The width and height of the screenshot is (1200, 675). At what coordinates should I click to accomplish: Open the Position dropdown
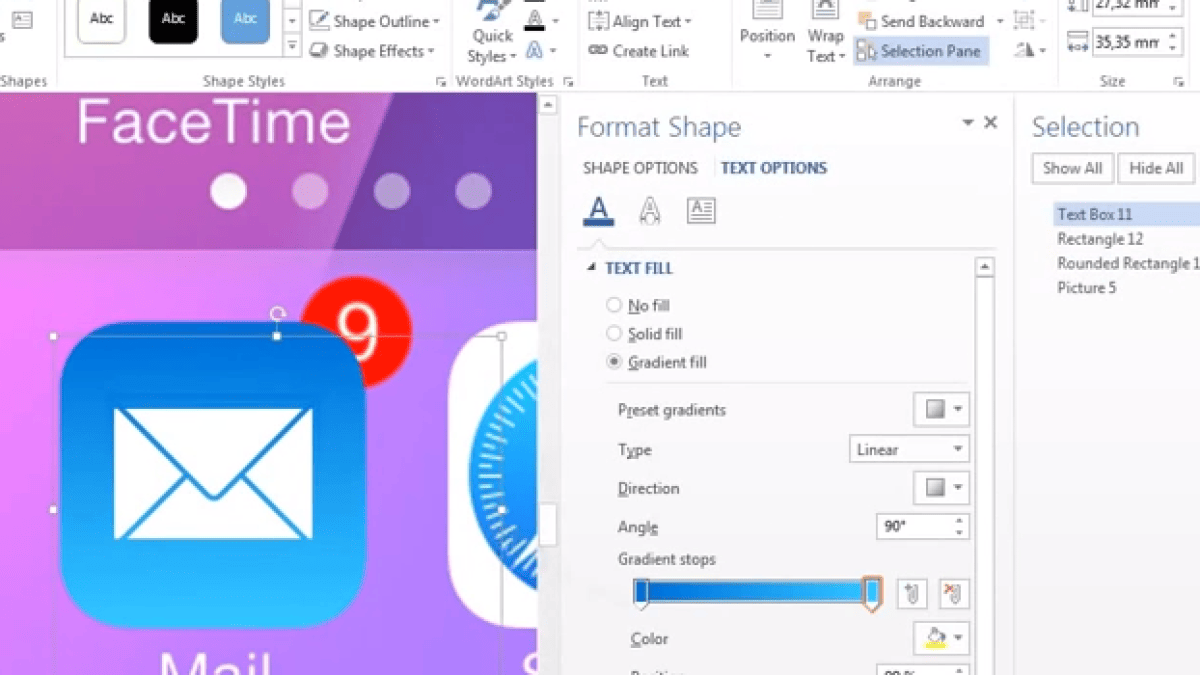tap(767, 35)
